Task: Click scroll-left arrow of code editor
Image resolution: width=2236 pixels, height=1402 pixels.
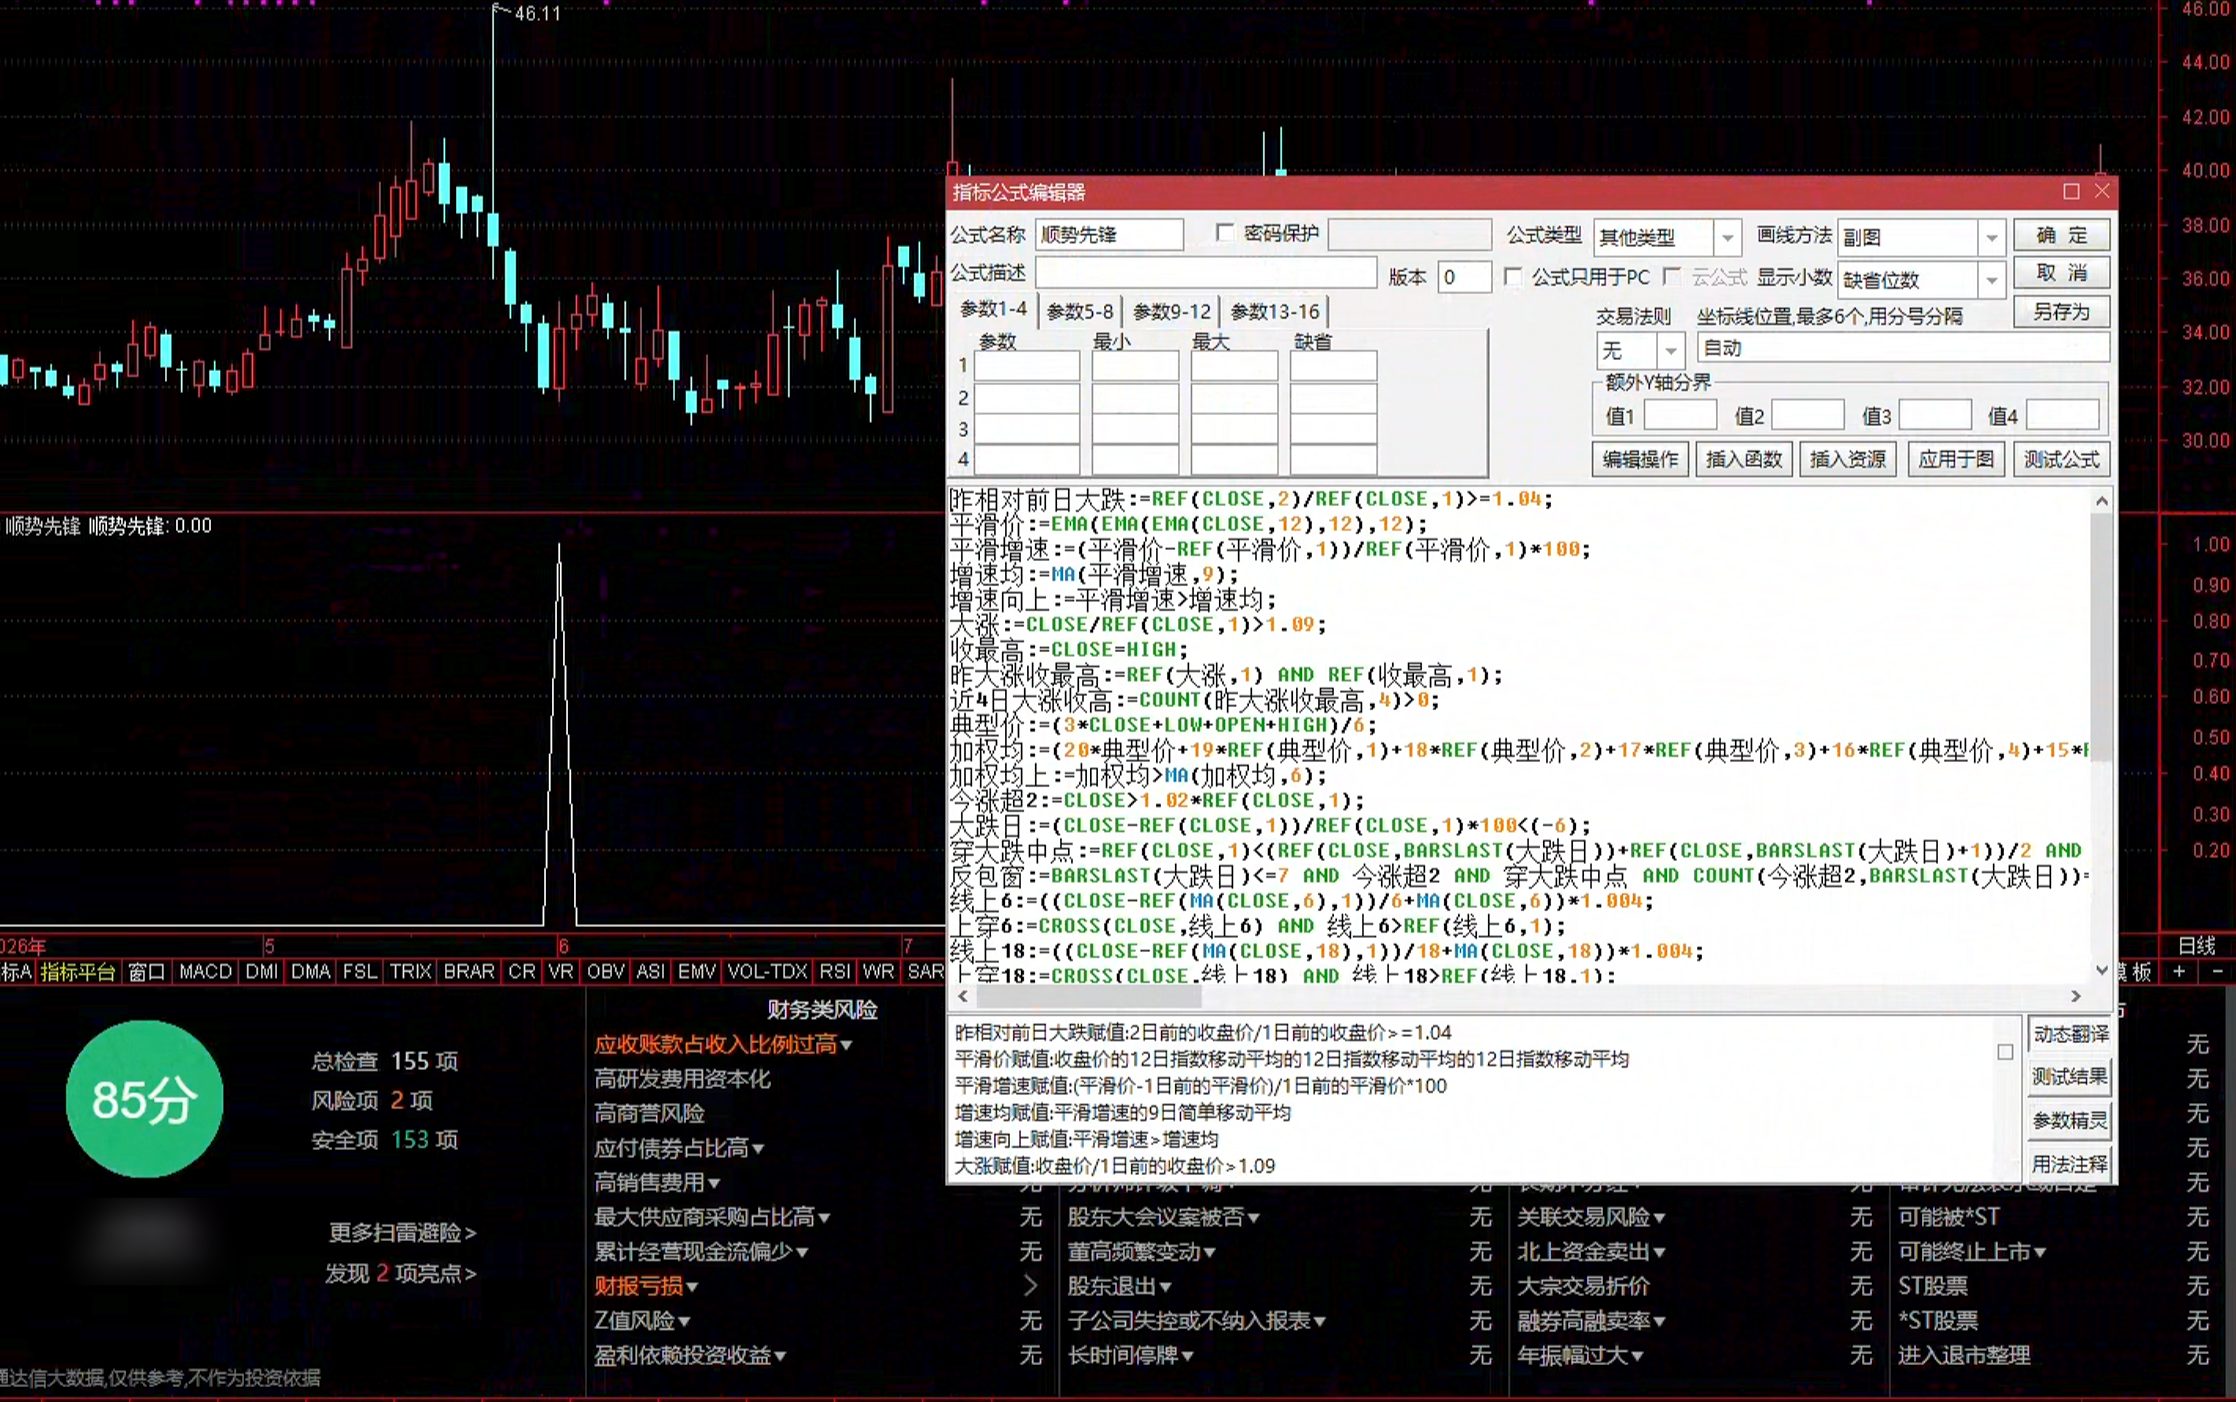Action: tap(963, 996)
